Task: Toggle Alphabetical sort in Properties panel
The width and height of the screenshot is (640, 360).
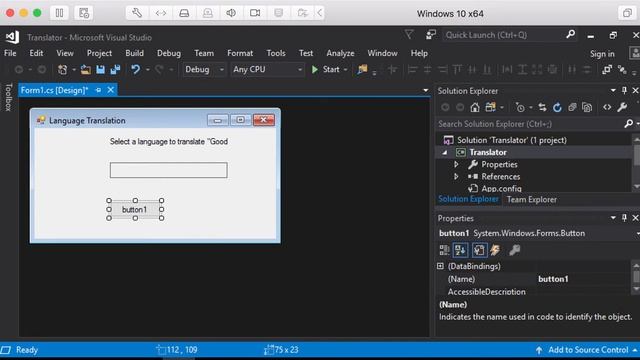Action: 460,250
